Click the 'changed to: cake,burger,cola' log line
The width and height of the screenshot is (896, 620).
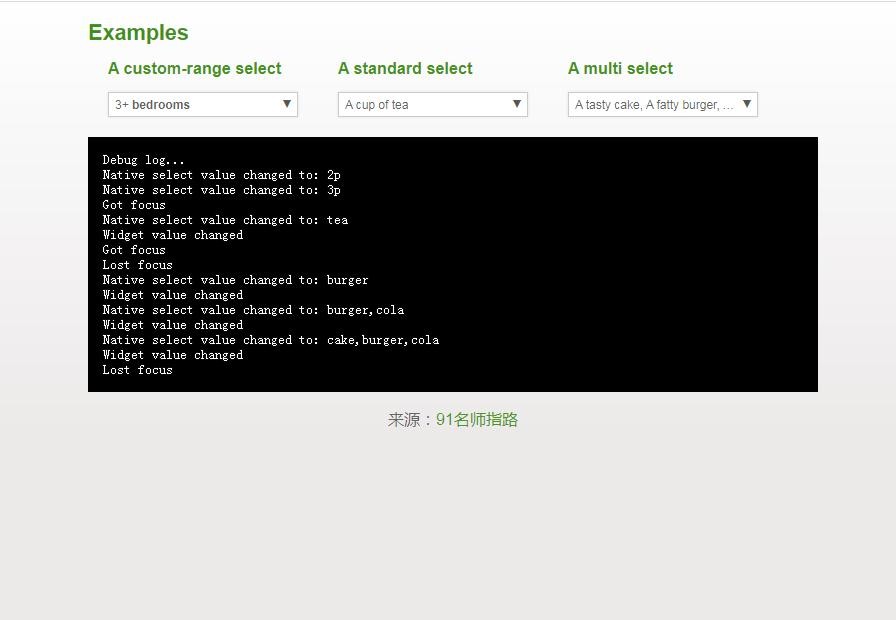click(x=270, y=340)
